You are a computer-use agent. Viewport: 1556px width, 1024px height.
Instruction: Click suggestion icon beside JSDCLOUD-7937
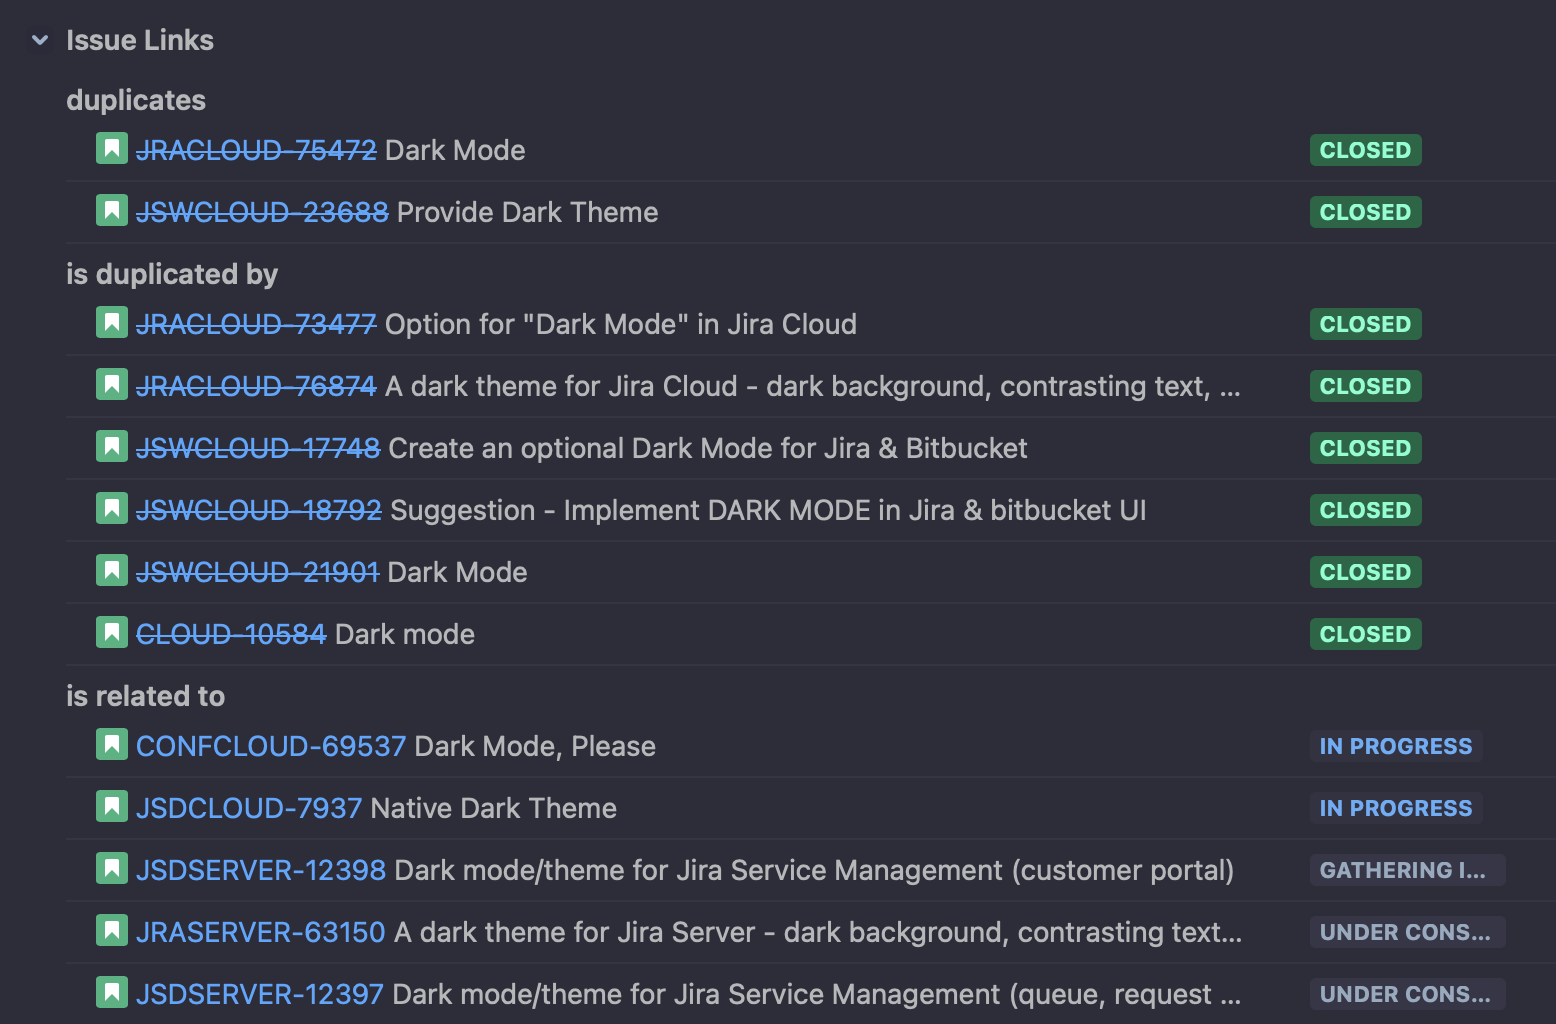click(x=112, y=807)
